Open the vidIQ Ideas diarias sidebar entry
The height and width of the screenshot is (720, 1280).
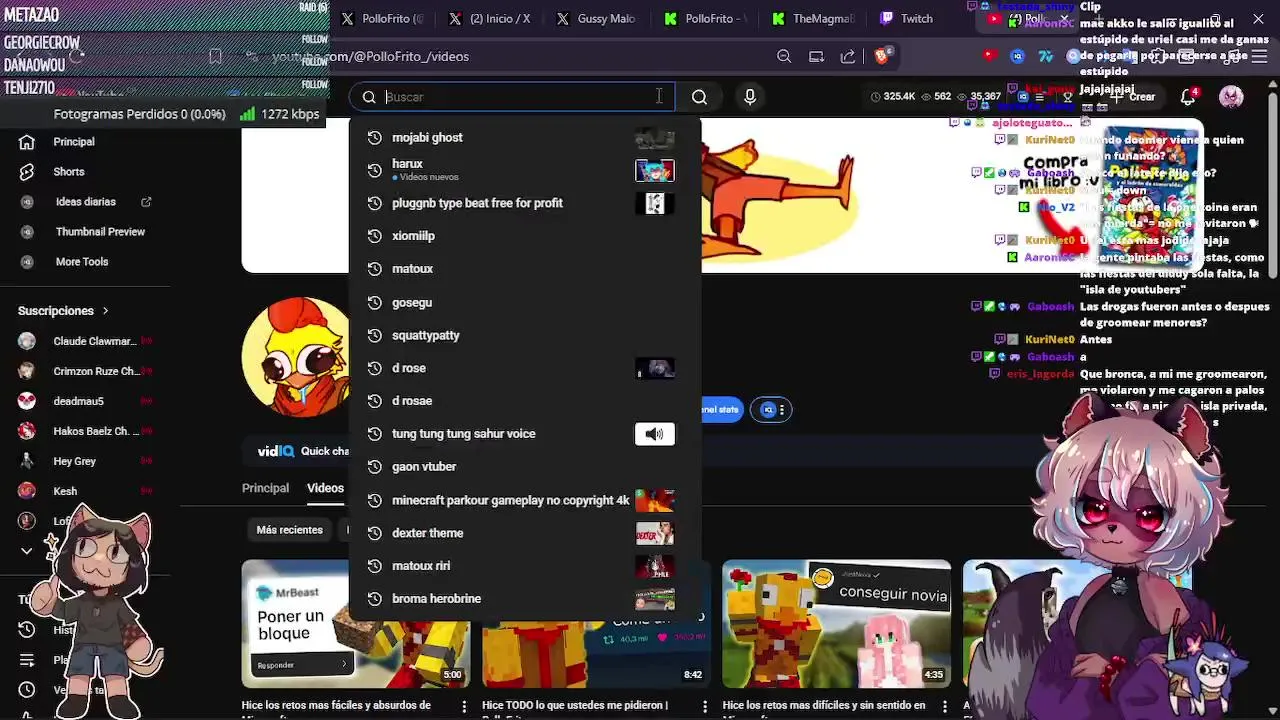click(85, 202)
